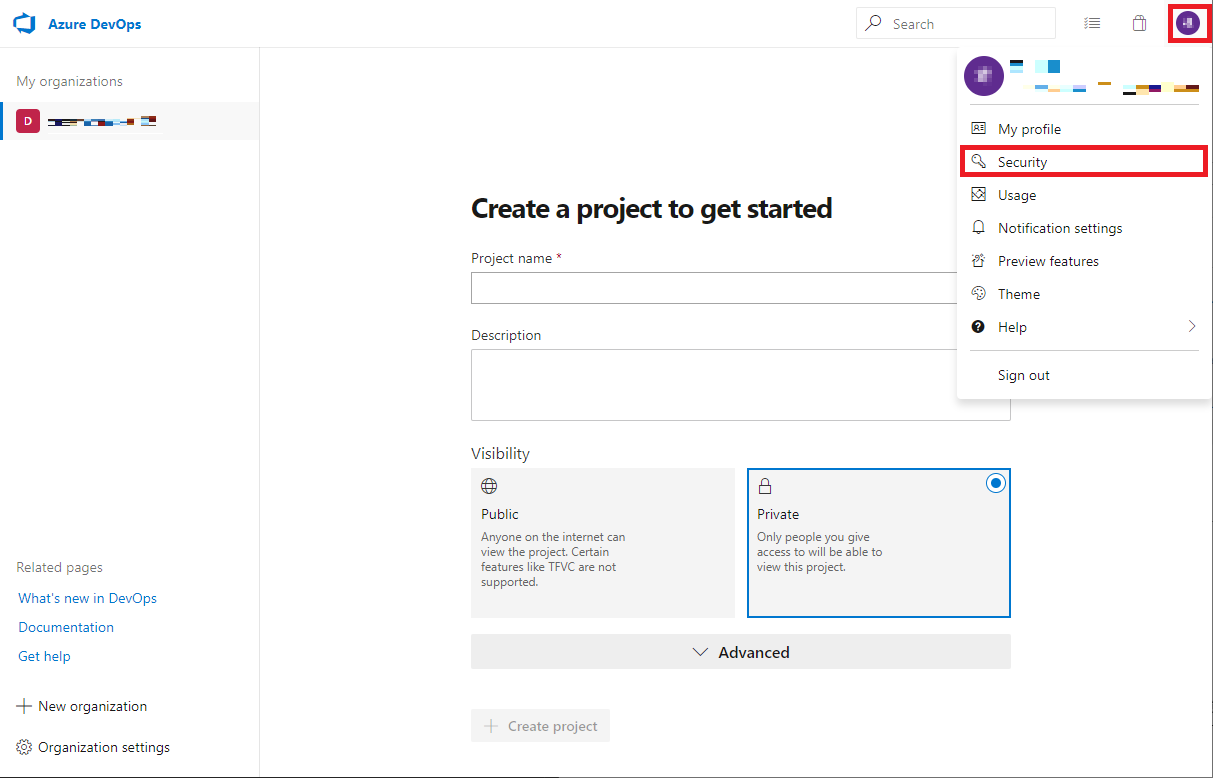1213x778 pixels.
Task: Click the Azure DevOps logo icon
Action: [24, 23]
